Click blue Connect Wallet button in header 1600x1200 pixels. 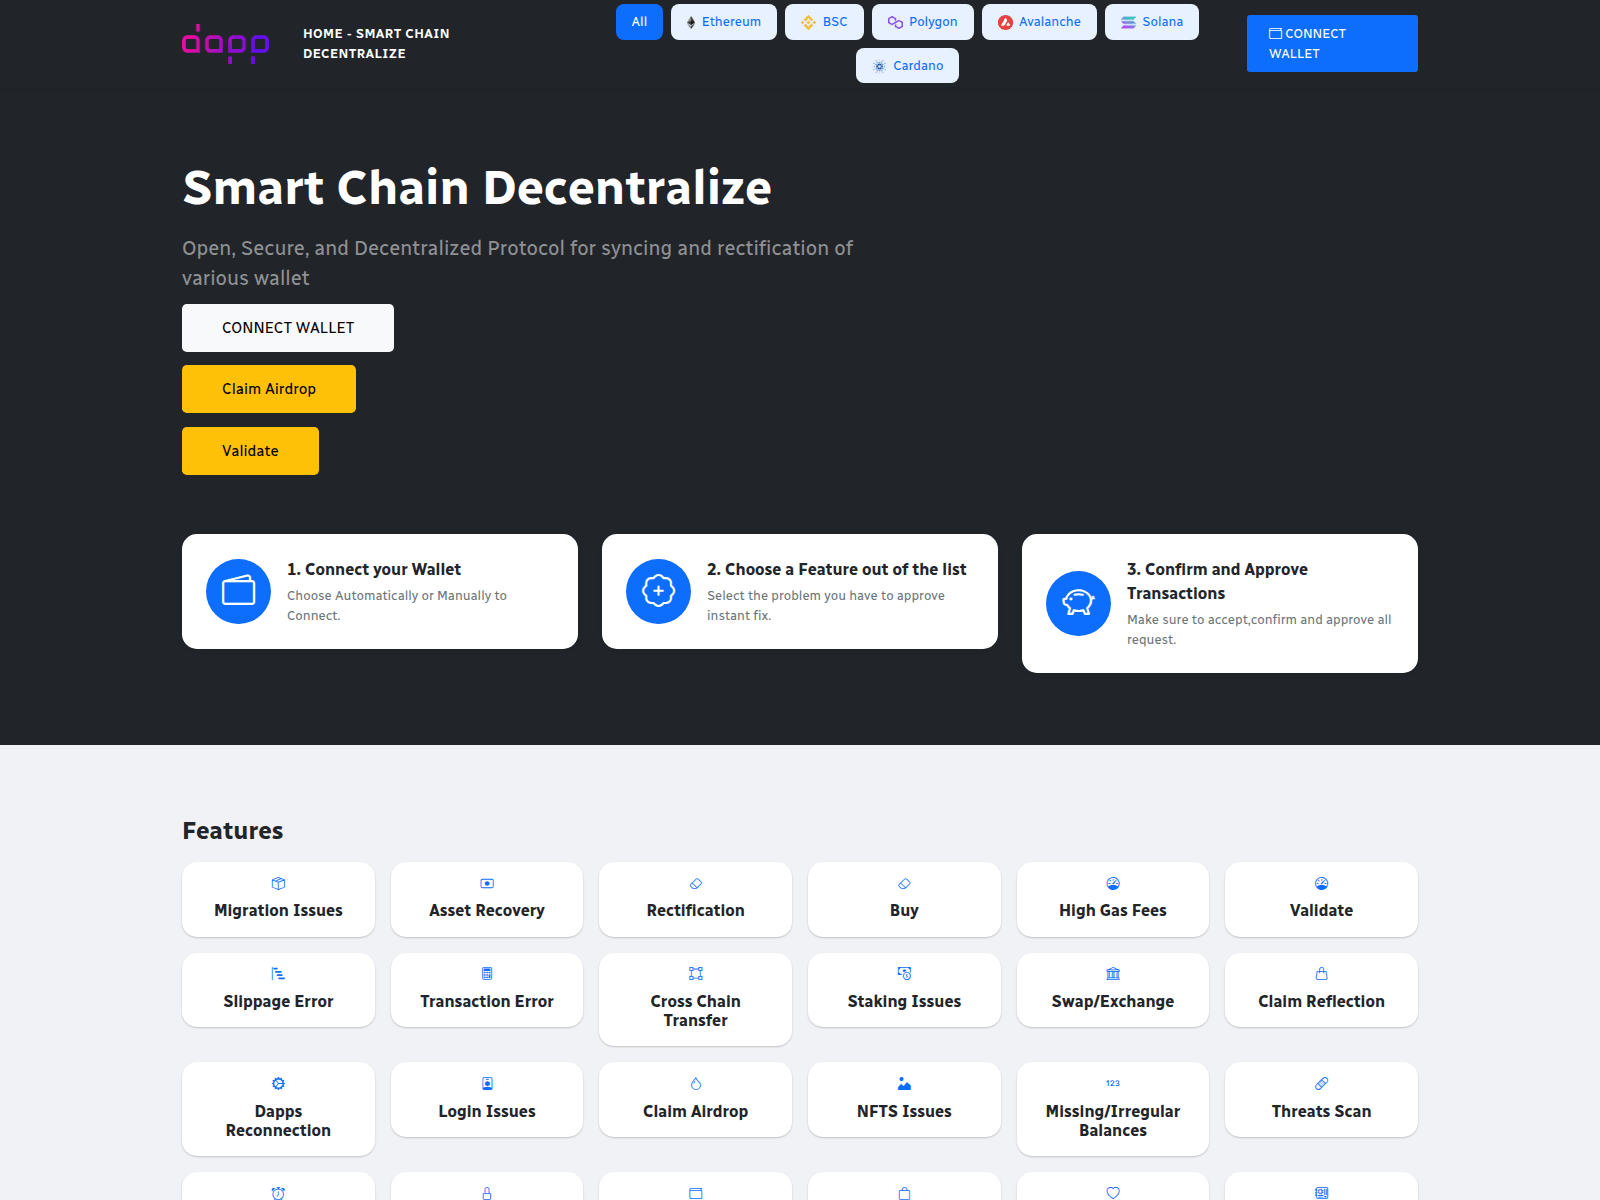tap(1332, 43)
